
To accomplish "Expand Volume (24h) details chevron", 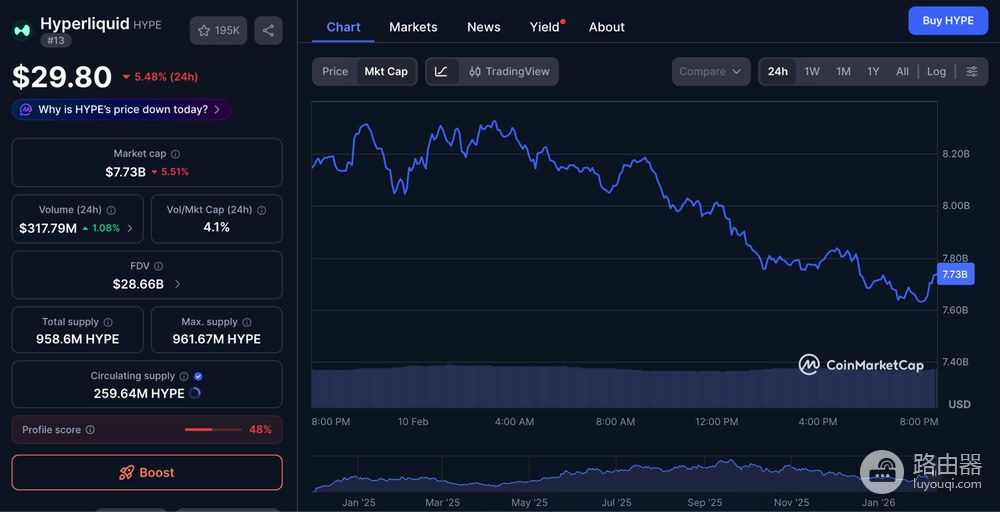I will (x=130, y=228).
